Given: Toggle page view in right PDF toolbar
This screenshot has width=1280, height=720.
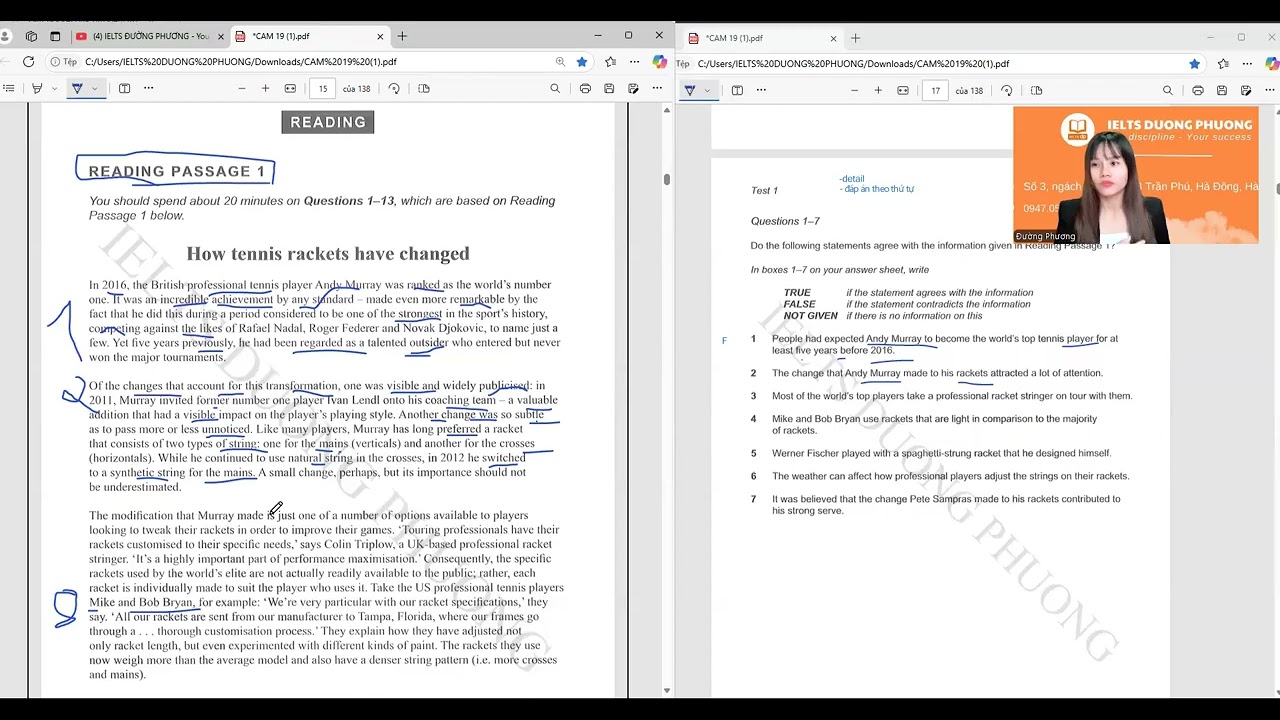Looking at the screenshot, I should 1036,90.
